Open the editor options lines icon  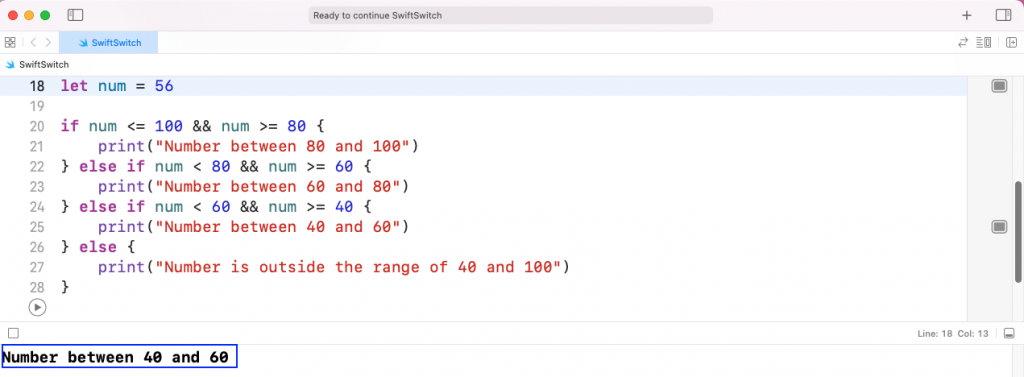pyautogui.click(x=984, y=42)
